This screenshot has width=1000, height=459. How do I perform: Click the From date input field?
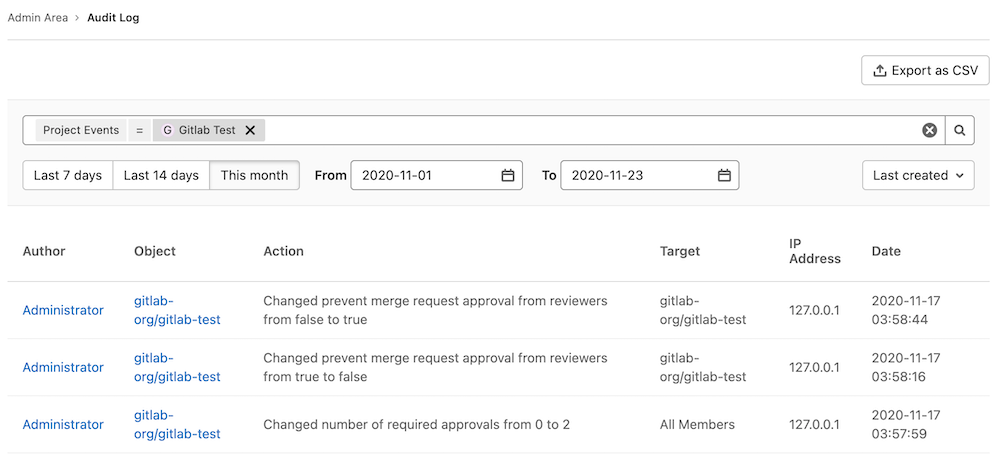[425, 175]
